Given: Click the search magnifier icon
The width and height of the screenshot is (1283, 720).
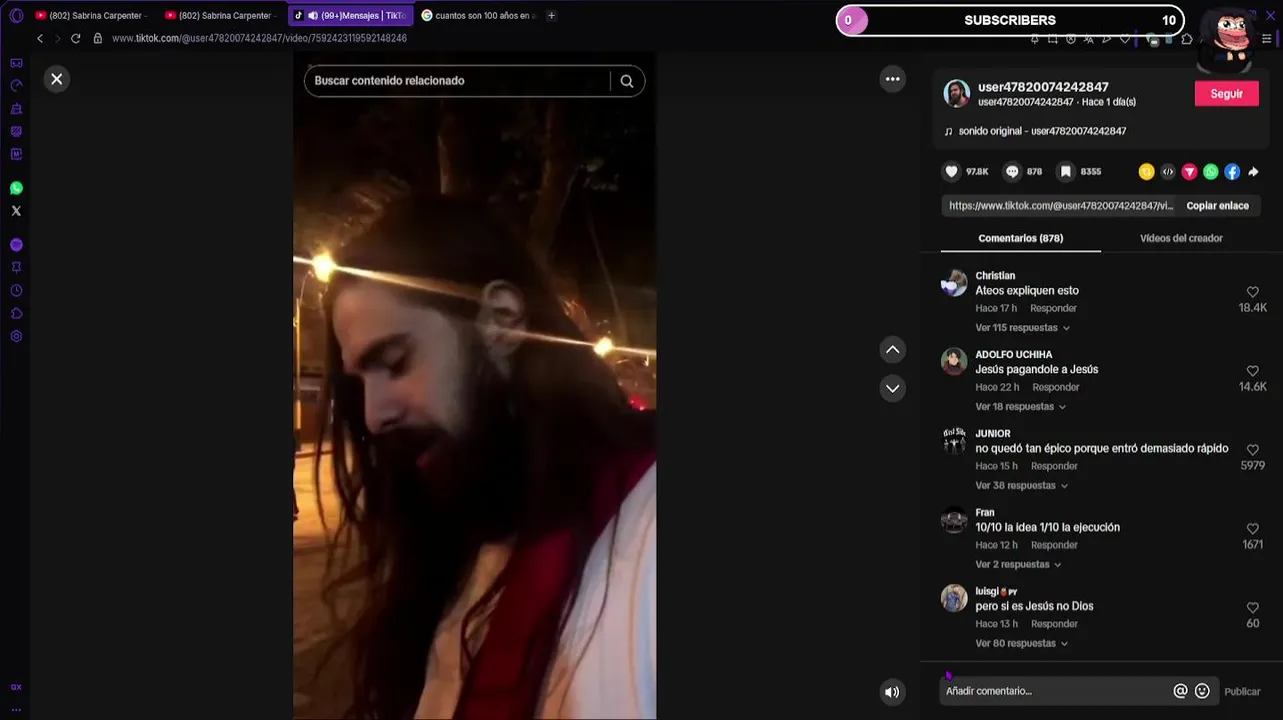Looking at the screenshot, I should [627, 81].
